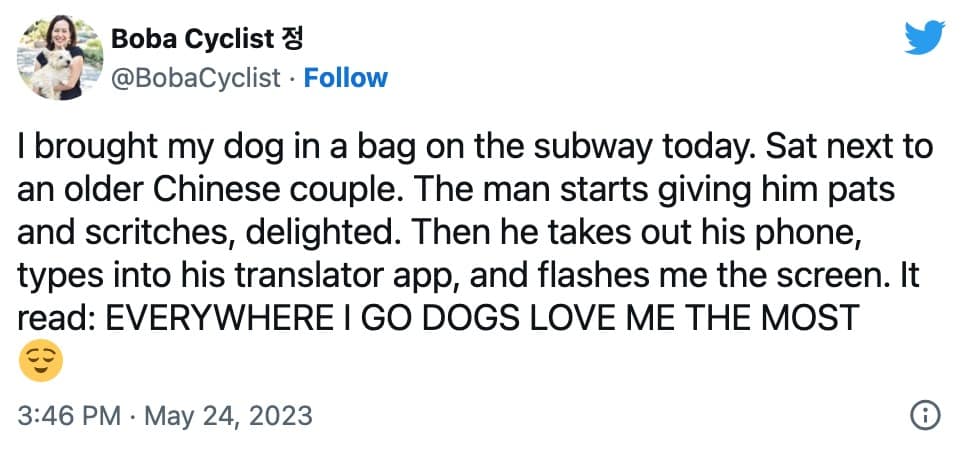Follow the BobaCyclist account
The width and height of the screenshot is (970, 450).
(345, 78)
